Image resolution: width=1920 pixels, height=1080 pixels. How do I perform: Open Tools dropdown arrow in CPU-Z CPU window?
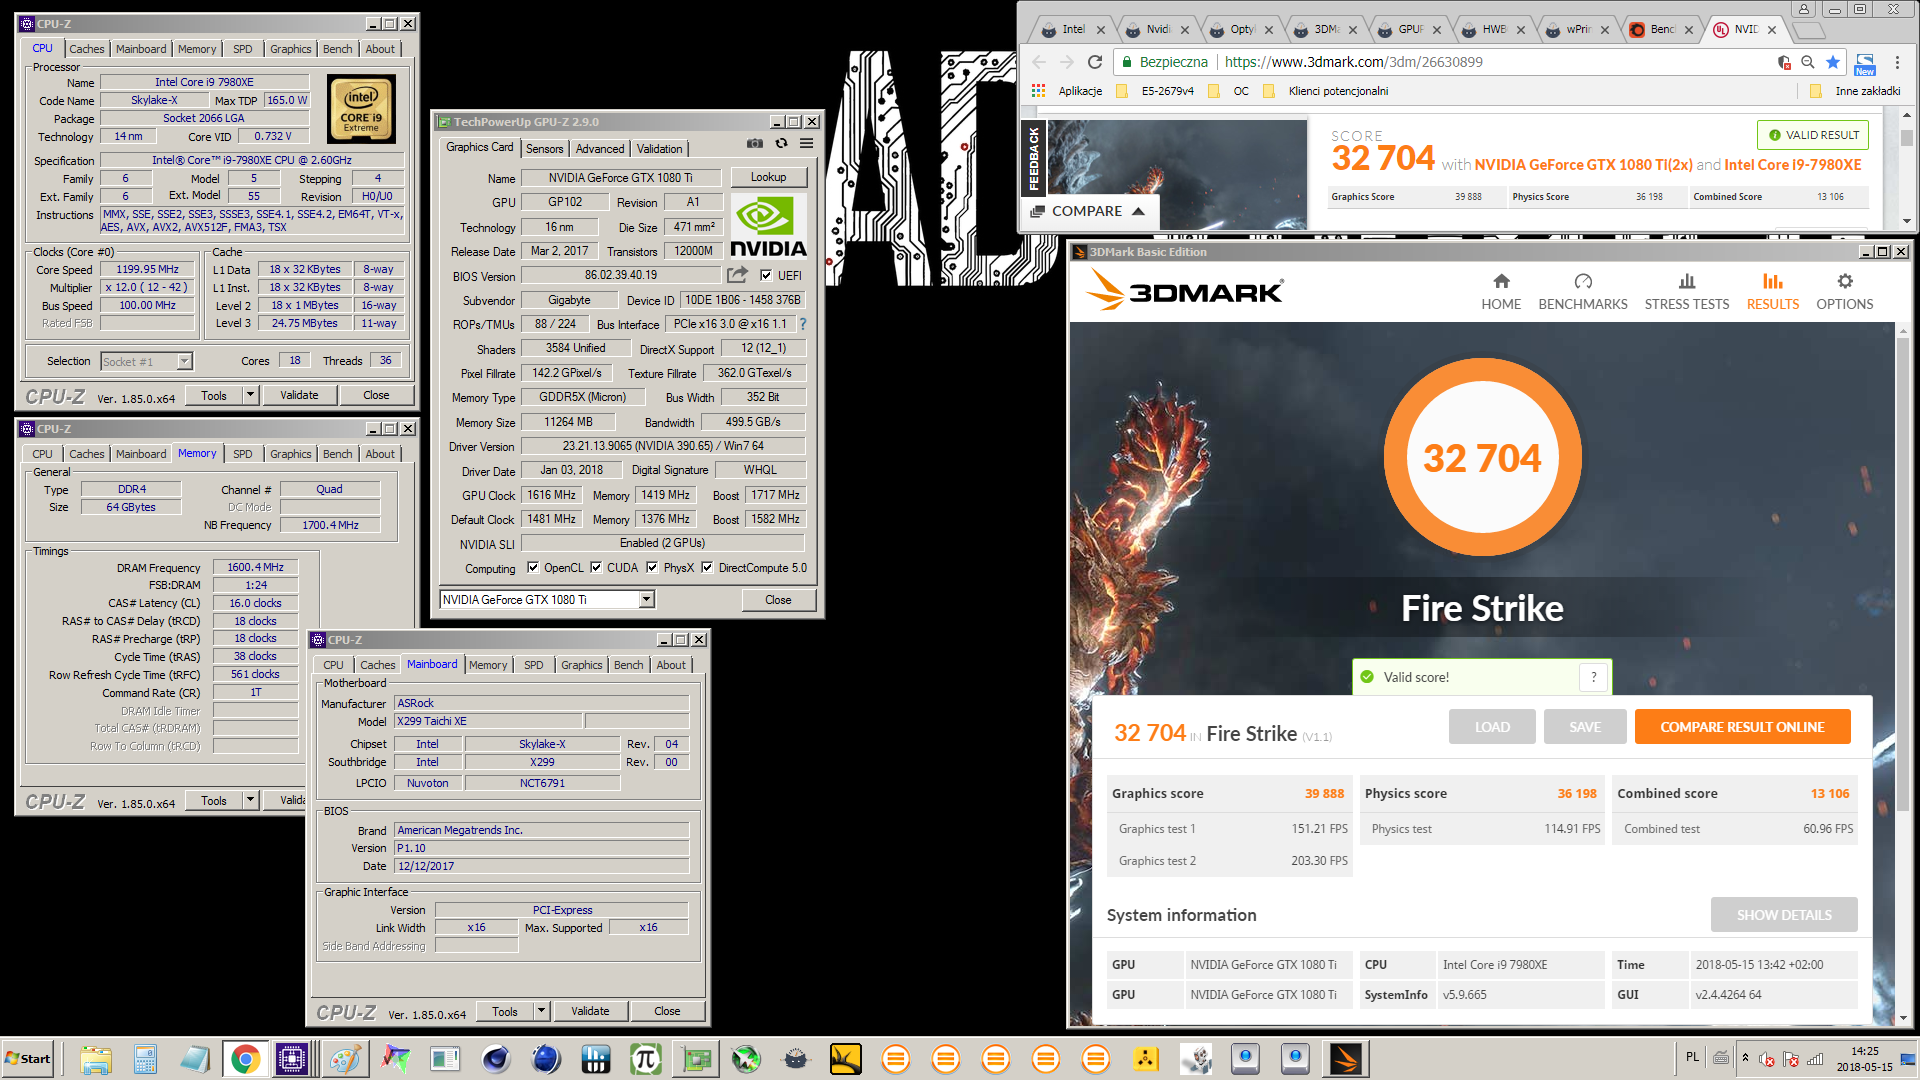point(250,396)
